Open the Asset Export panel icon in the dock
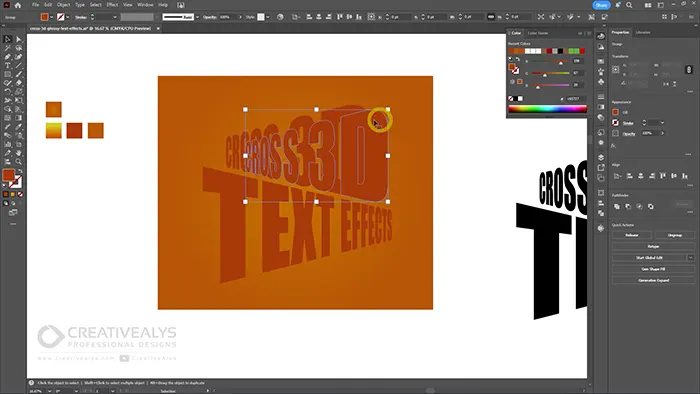Image resolution: width=700 pixels, height=394 pixels. (601, 167)
